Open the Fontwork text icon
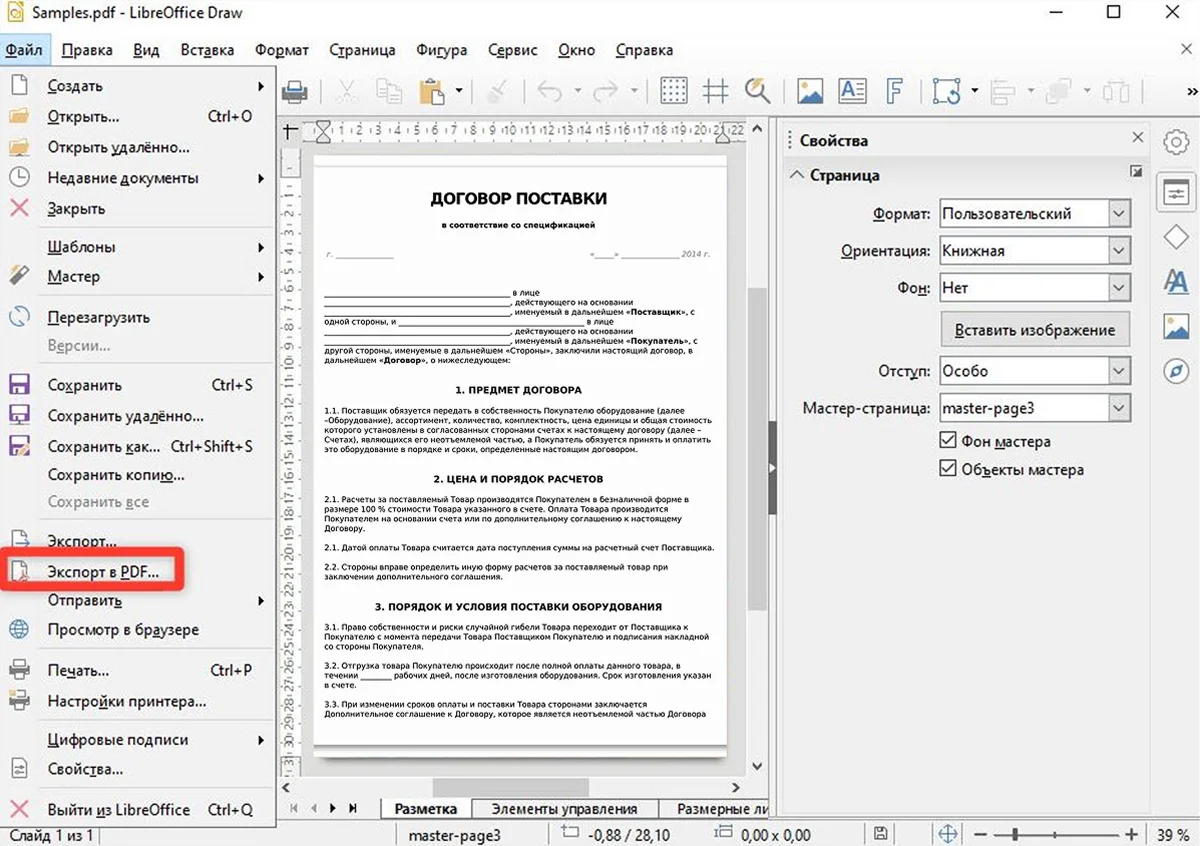This screenshot has width=1200, height=846. (x=895, y=92)
